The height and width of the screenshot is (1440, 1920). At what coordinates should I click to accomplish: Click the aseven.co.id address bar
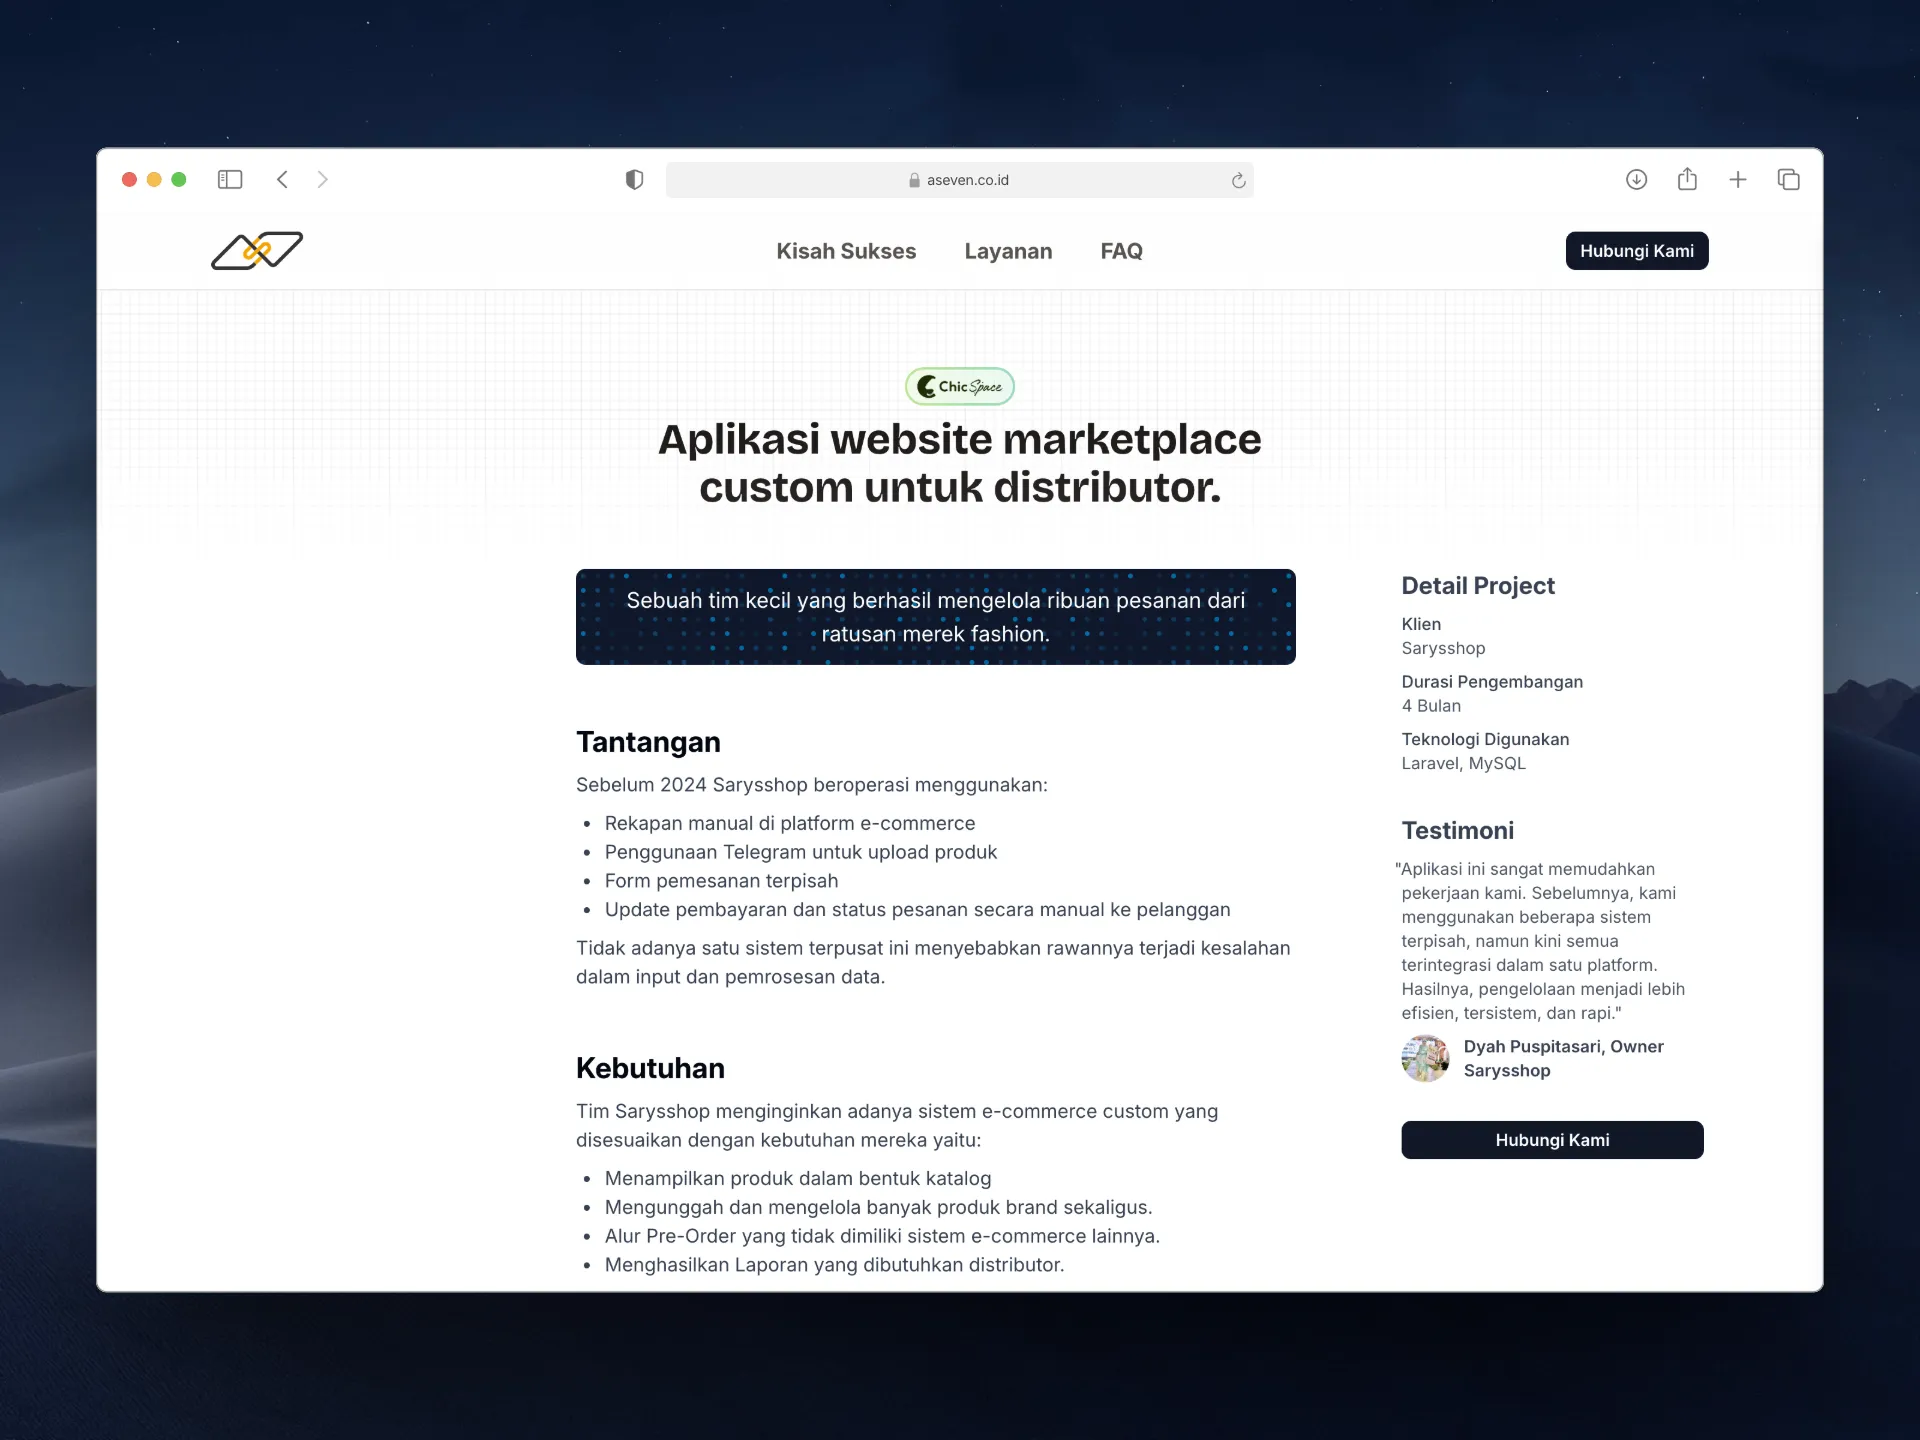(960, 180)
